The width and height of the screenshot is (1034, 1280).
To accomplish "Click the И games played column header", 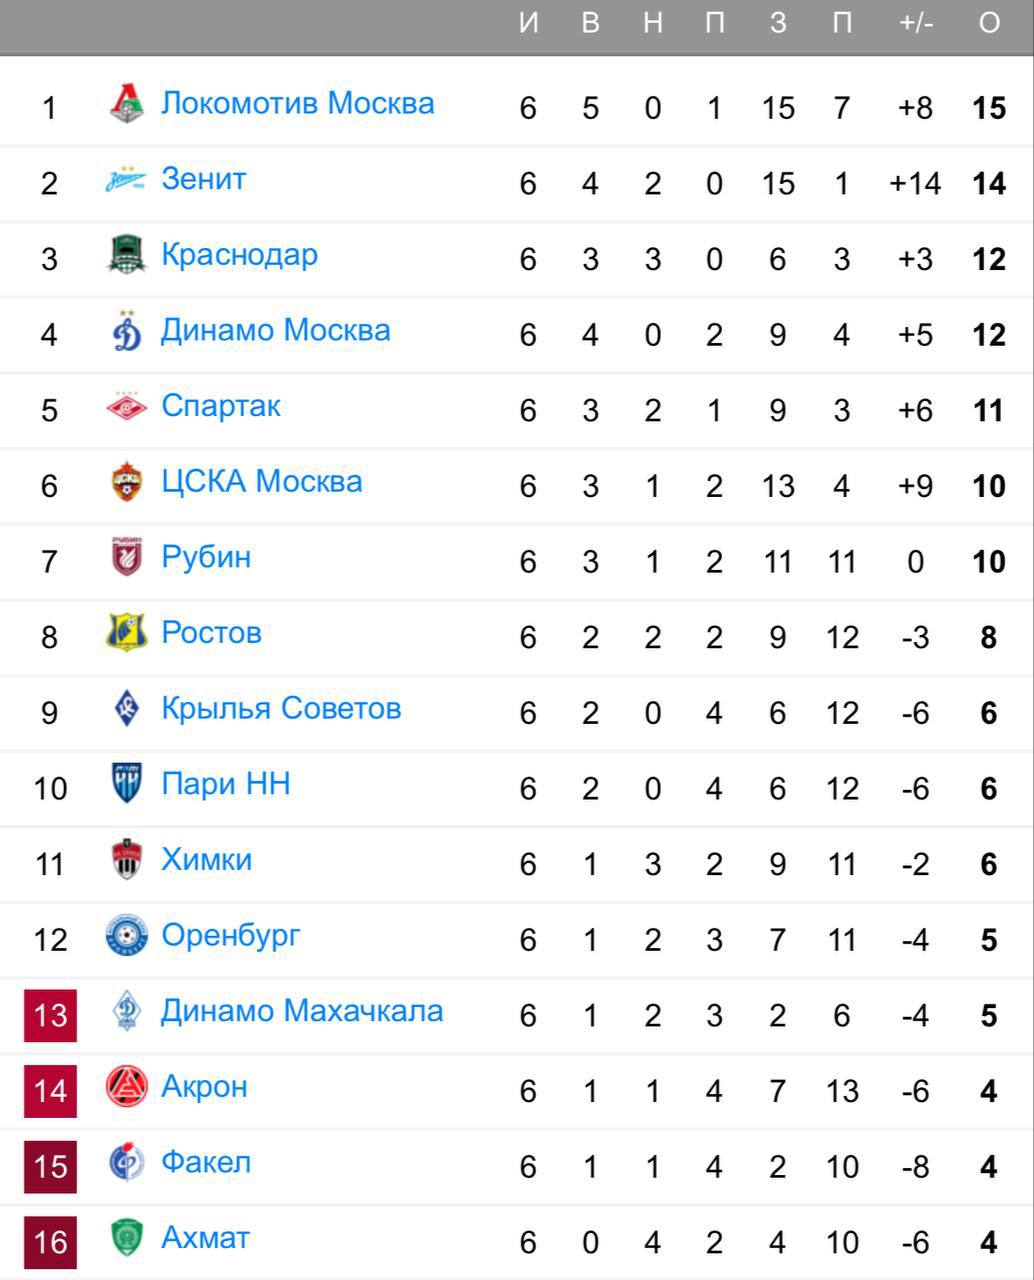I will click(528, 24).
